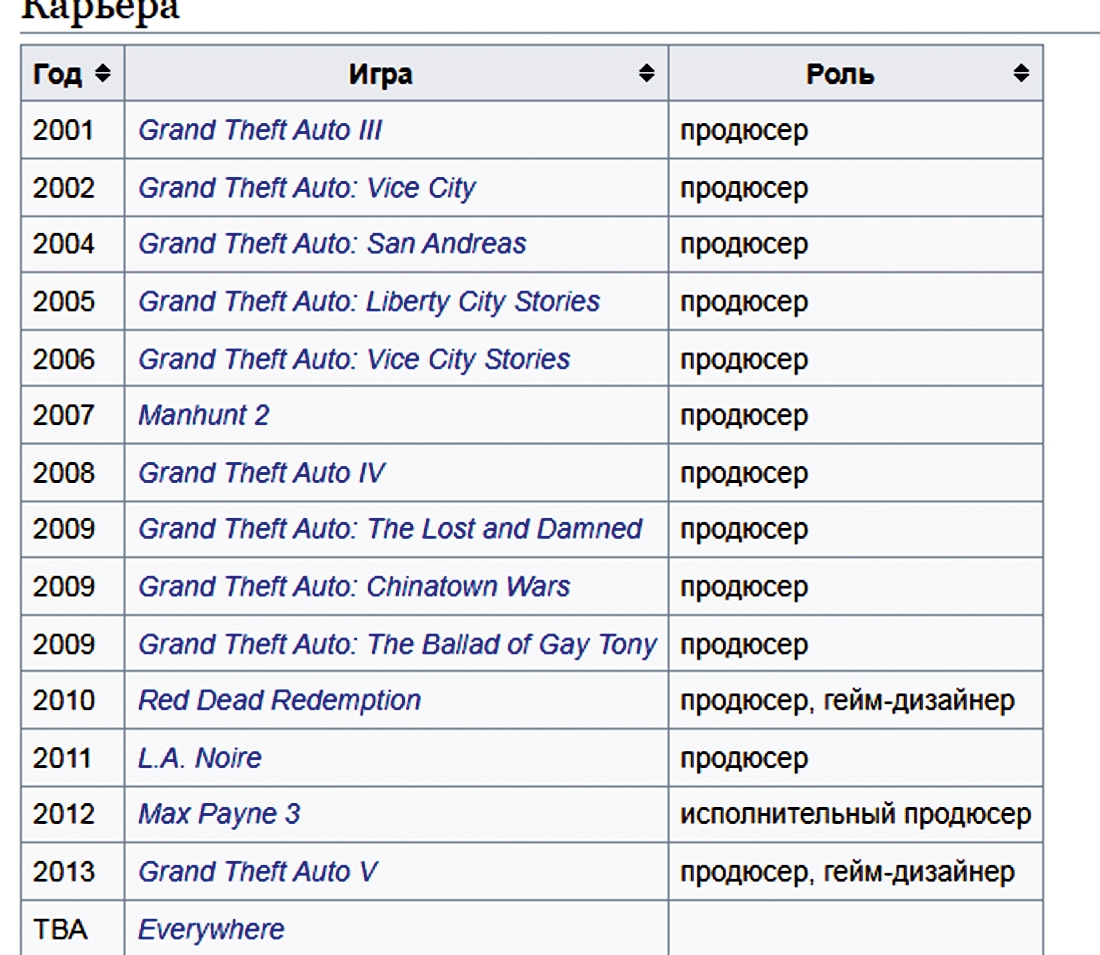Screen dimensions: 1100x955
Task: Click the Игра column header
Action: pos(380,74)
